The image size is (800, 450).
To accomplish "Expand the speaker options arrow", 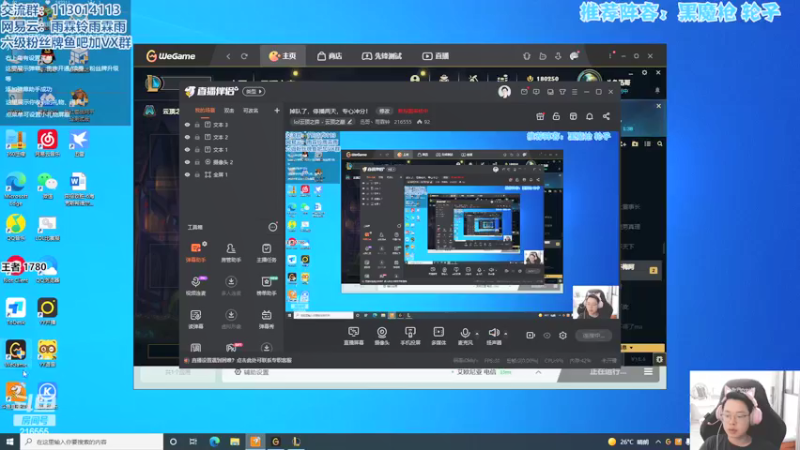I will click(506, 334).
